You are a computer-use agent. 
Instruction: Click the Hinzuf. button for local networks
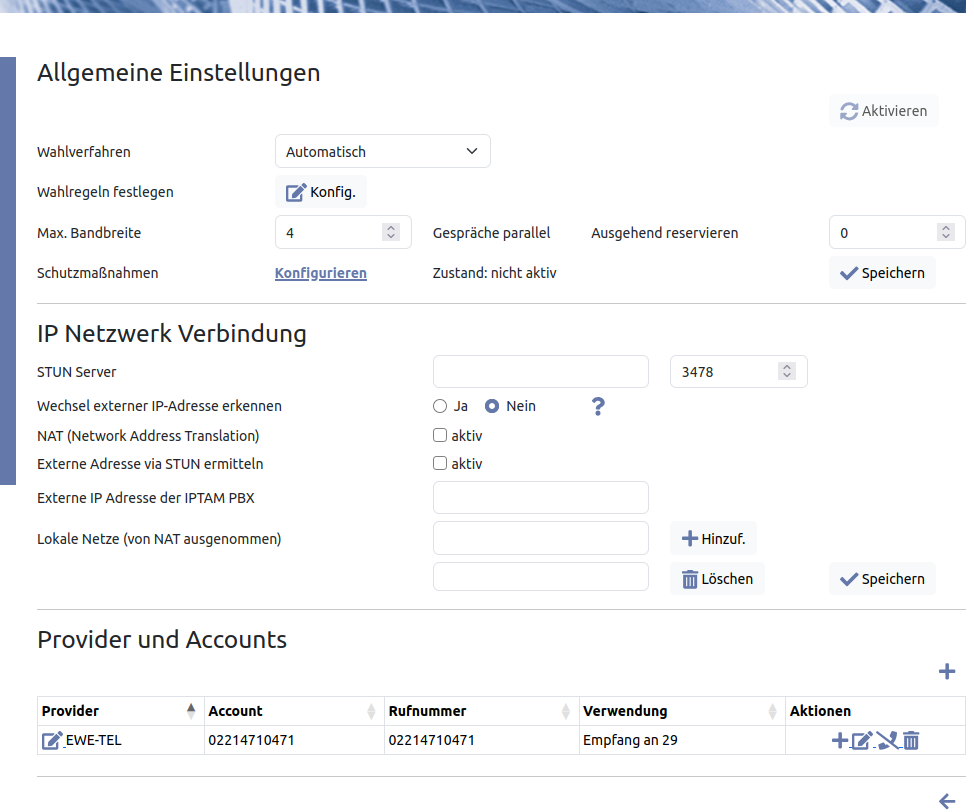click(x=713, y=539)
